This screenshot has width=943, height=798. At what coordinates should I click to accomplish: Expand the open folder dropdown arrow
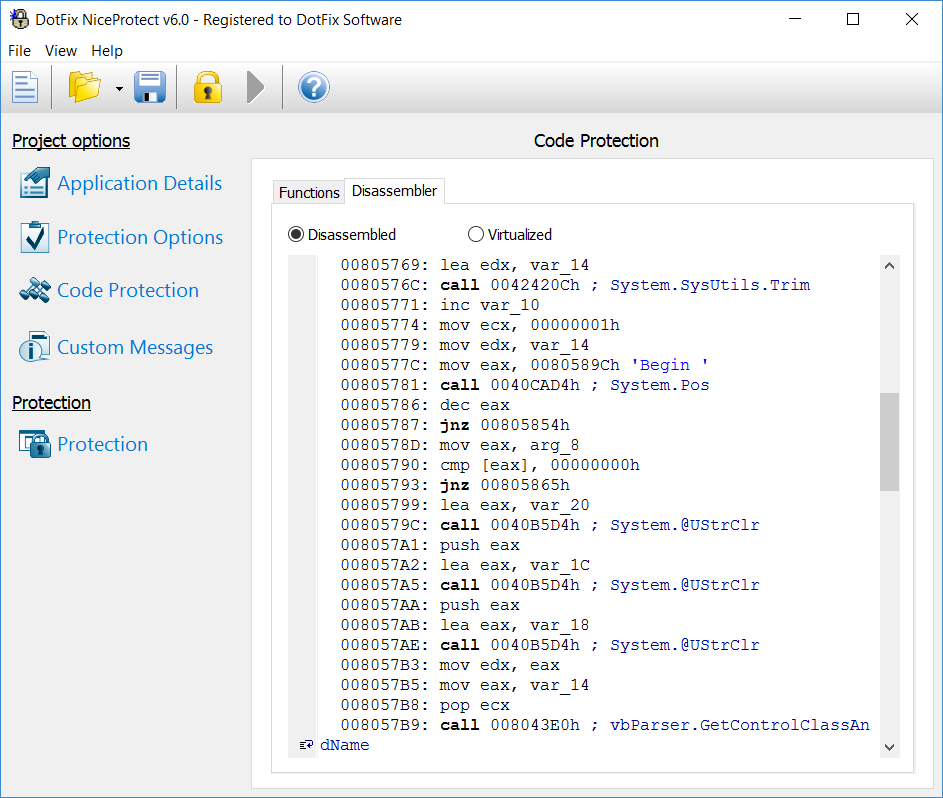[119, 89]
